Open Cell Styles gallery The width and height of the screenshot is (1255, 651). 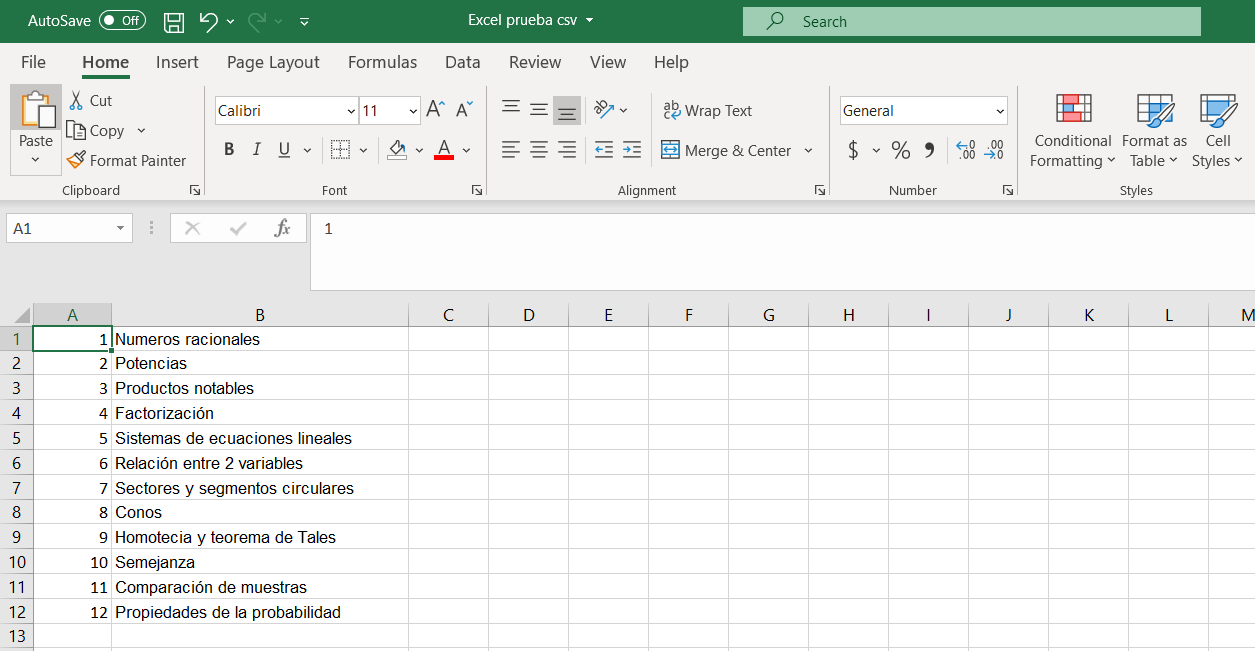tap(1218, 132)
